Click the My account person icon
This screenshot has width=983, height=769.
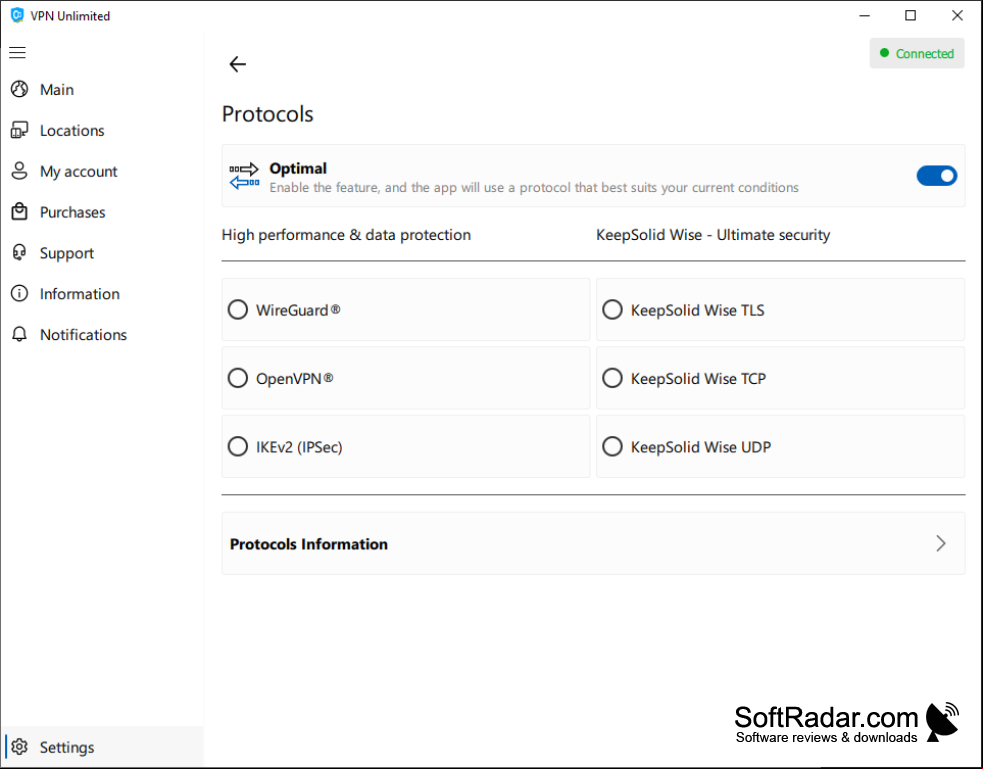[19, 171]
